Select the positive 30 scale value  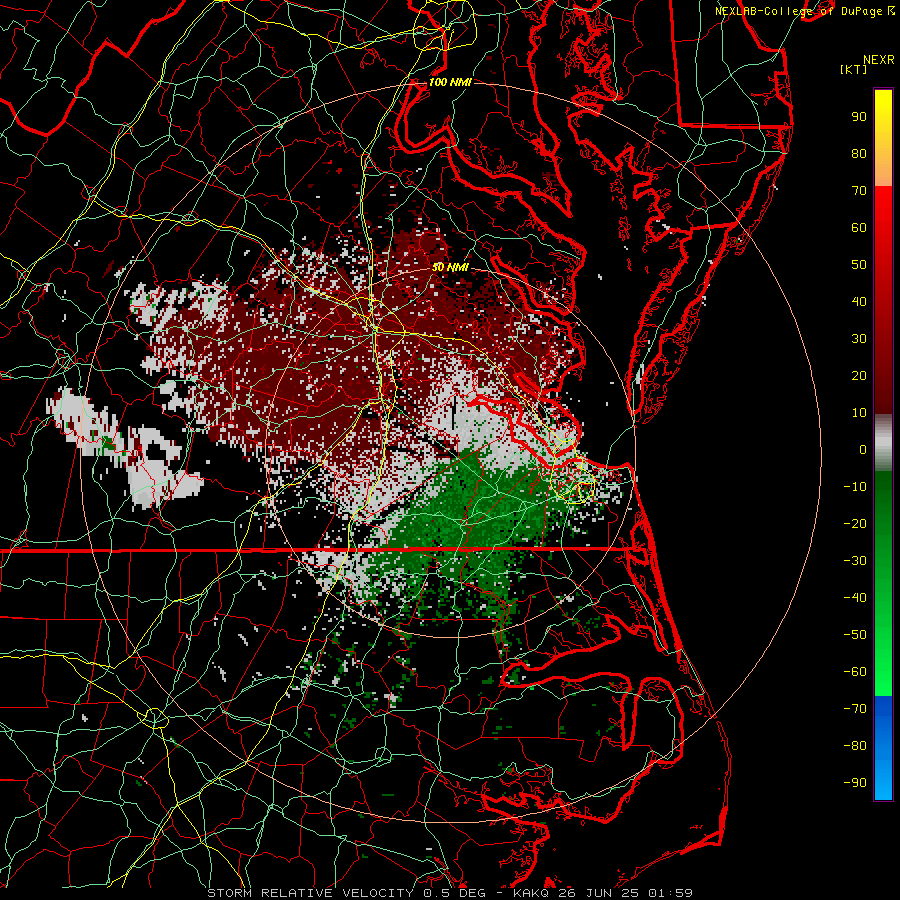859,339
